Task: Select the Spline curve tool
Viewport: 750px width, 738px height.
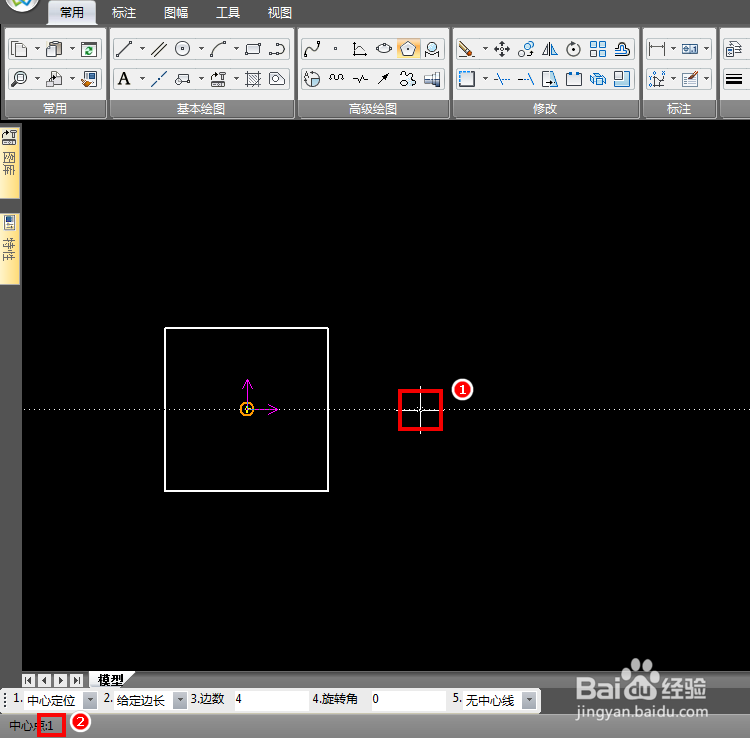Action: (312, 49)
